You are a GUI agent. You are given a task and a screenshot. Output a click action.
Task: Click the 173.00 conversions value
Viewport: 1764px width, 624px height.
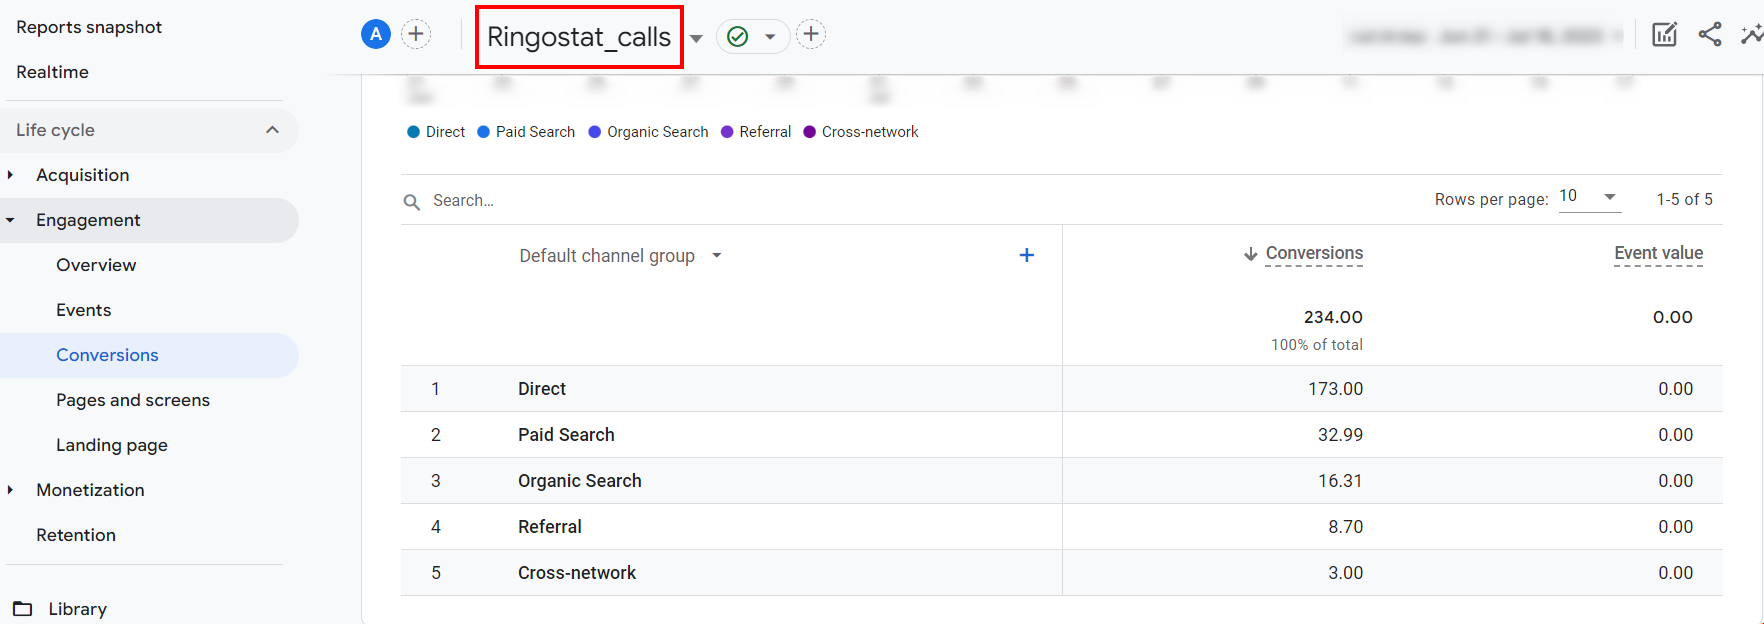point(1336,389)
